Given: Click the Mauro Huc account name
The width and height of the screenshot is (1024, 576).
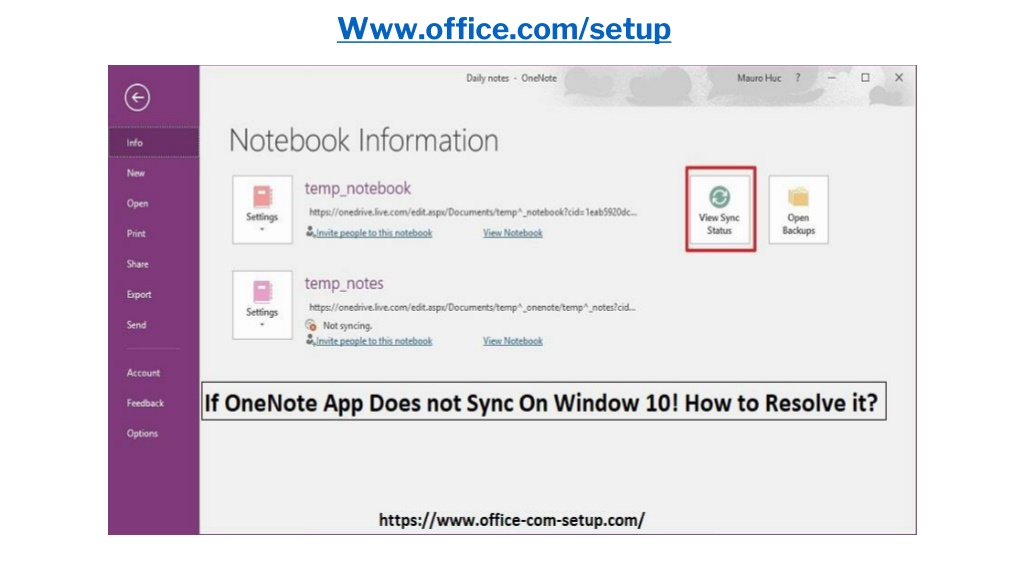Looking at the screenshot, I should tap(759, 78).
